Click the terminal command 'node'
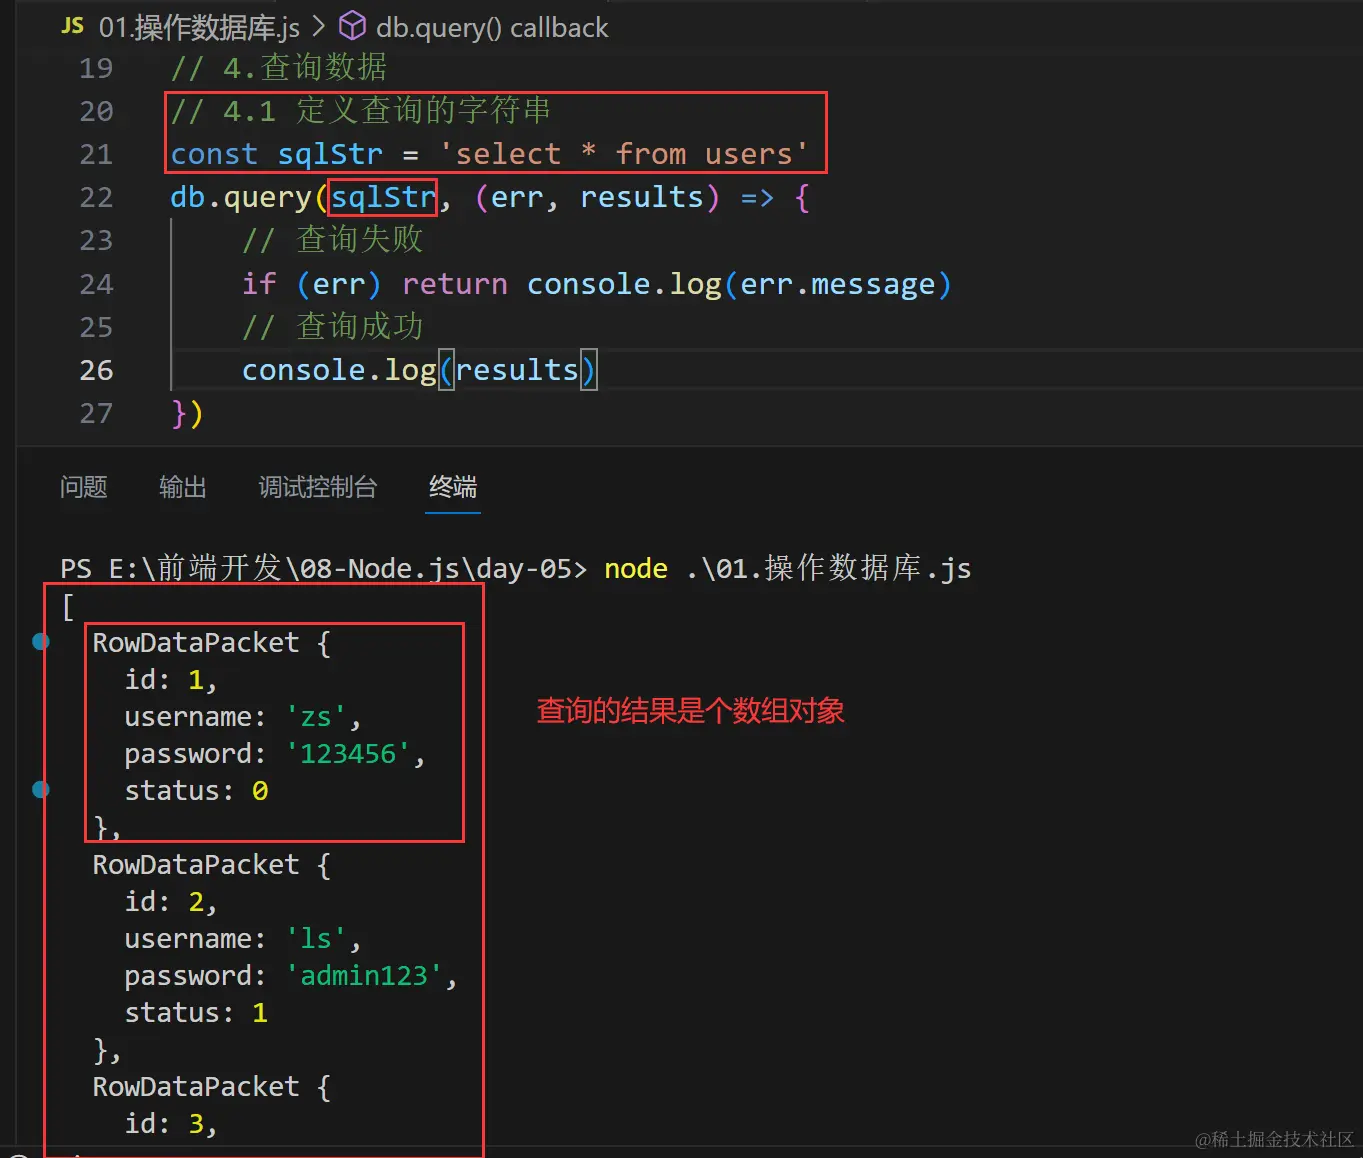 [636, 568]
